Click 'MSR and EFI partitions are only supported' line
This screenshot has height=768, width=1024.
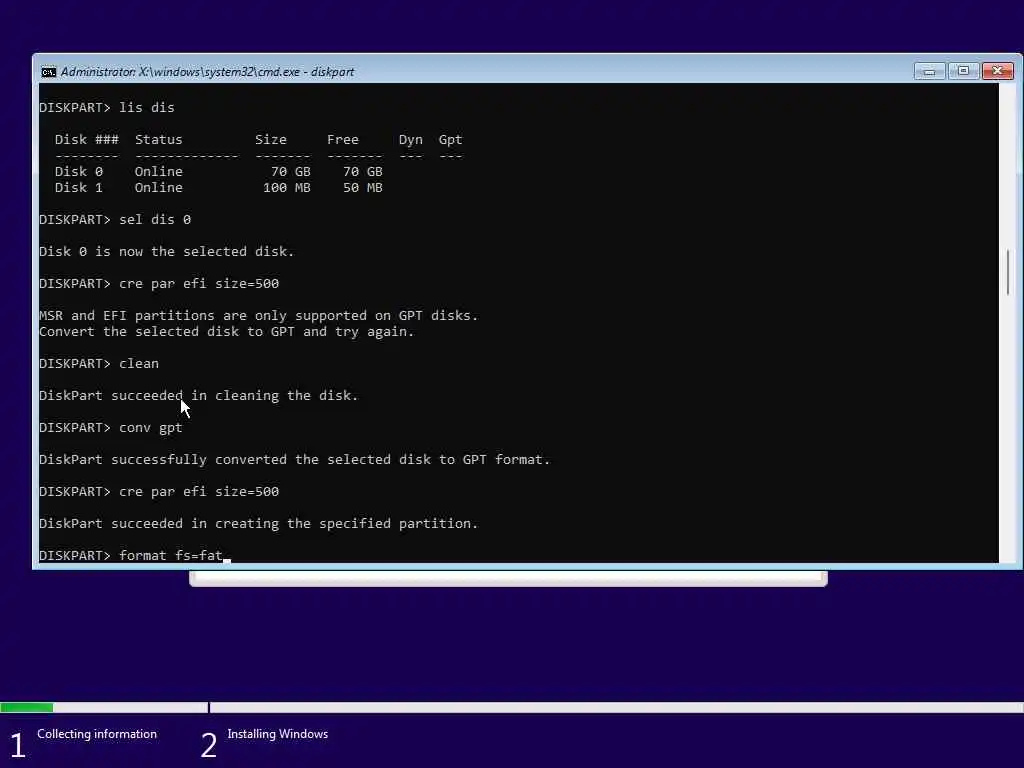coord(259,315)
